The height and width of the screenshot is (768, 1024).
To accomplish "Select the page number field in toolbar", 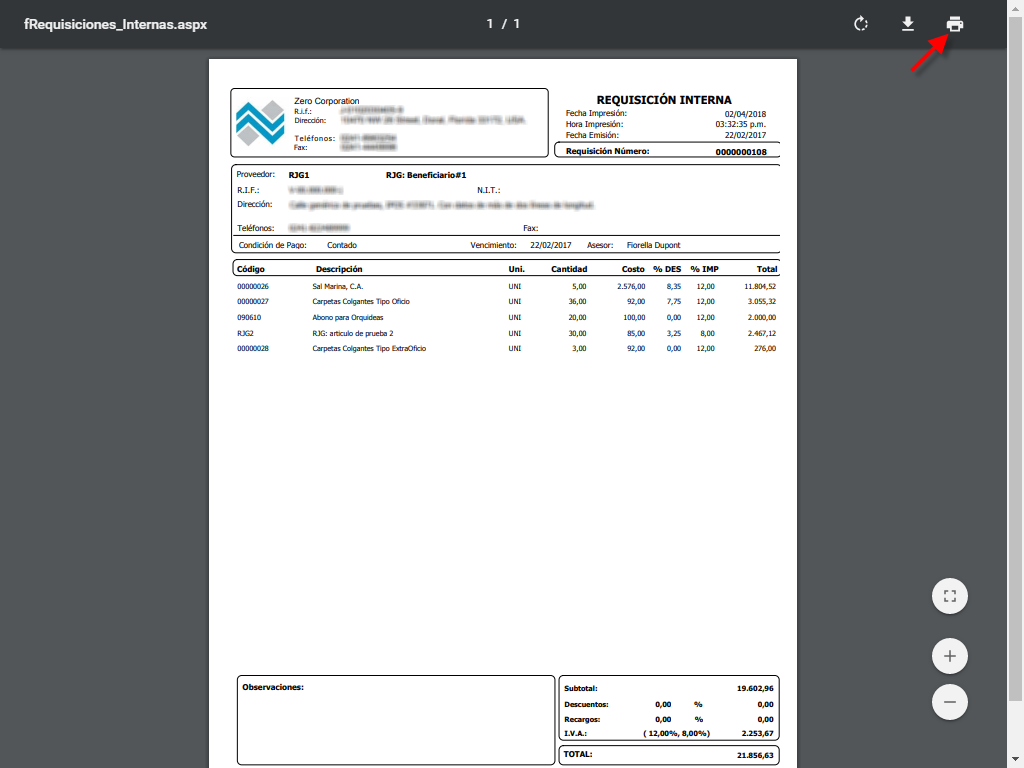I will (x=490, y=24).
